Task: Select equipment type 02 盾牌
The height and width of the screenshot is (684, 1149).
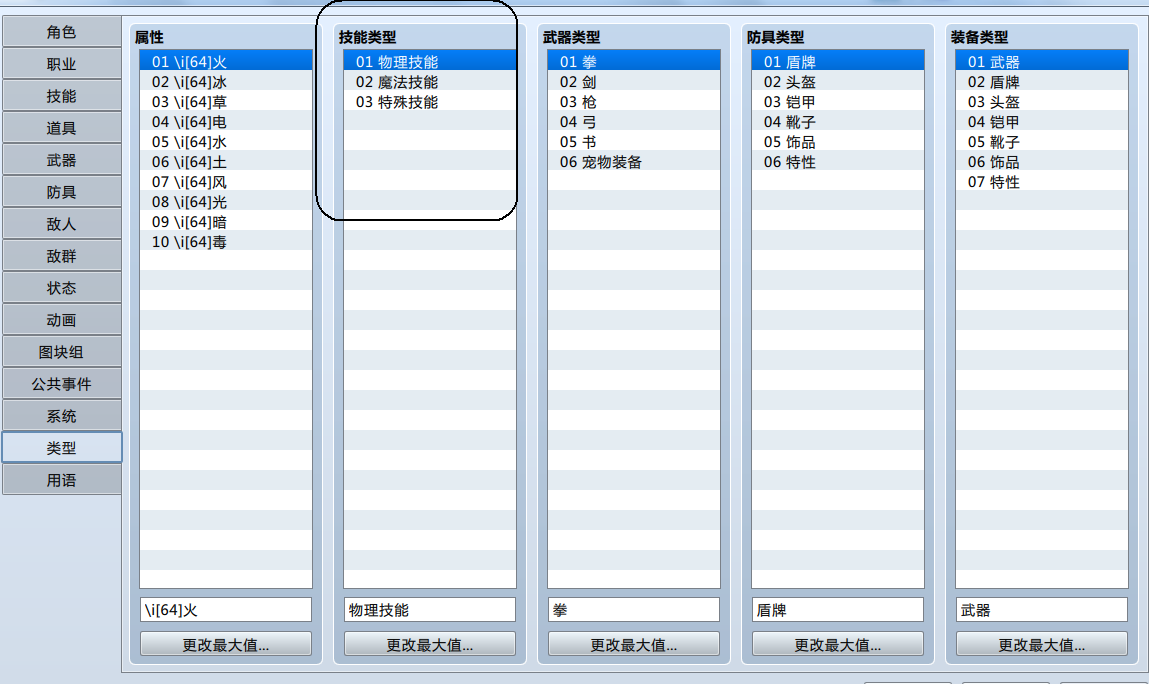Action: click(1041, 81)
